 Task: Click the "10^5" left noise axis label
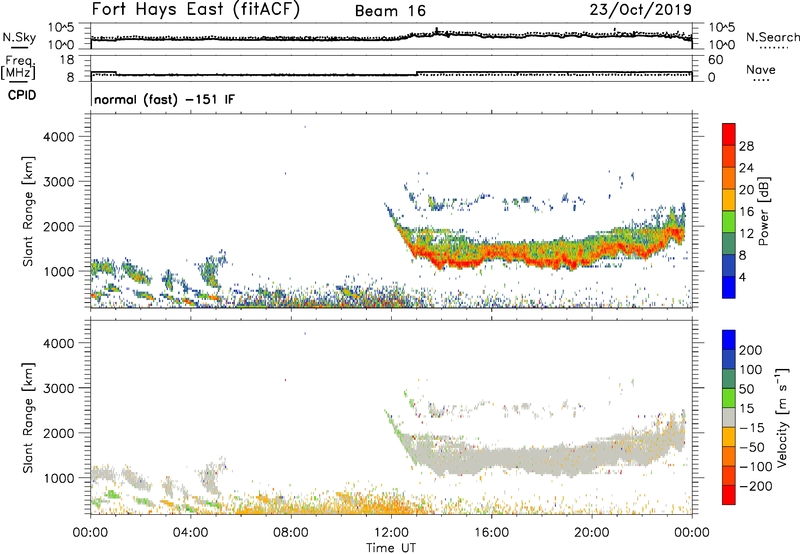pos(61,27)
